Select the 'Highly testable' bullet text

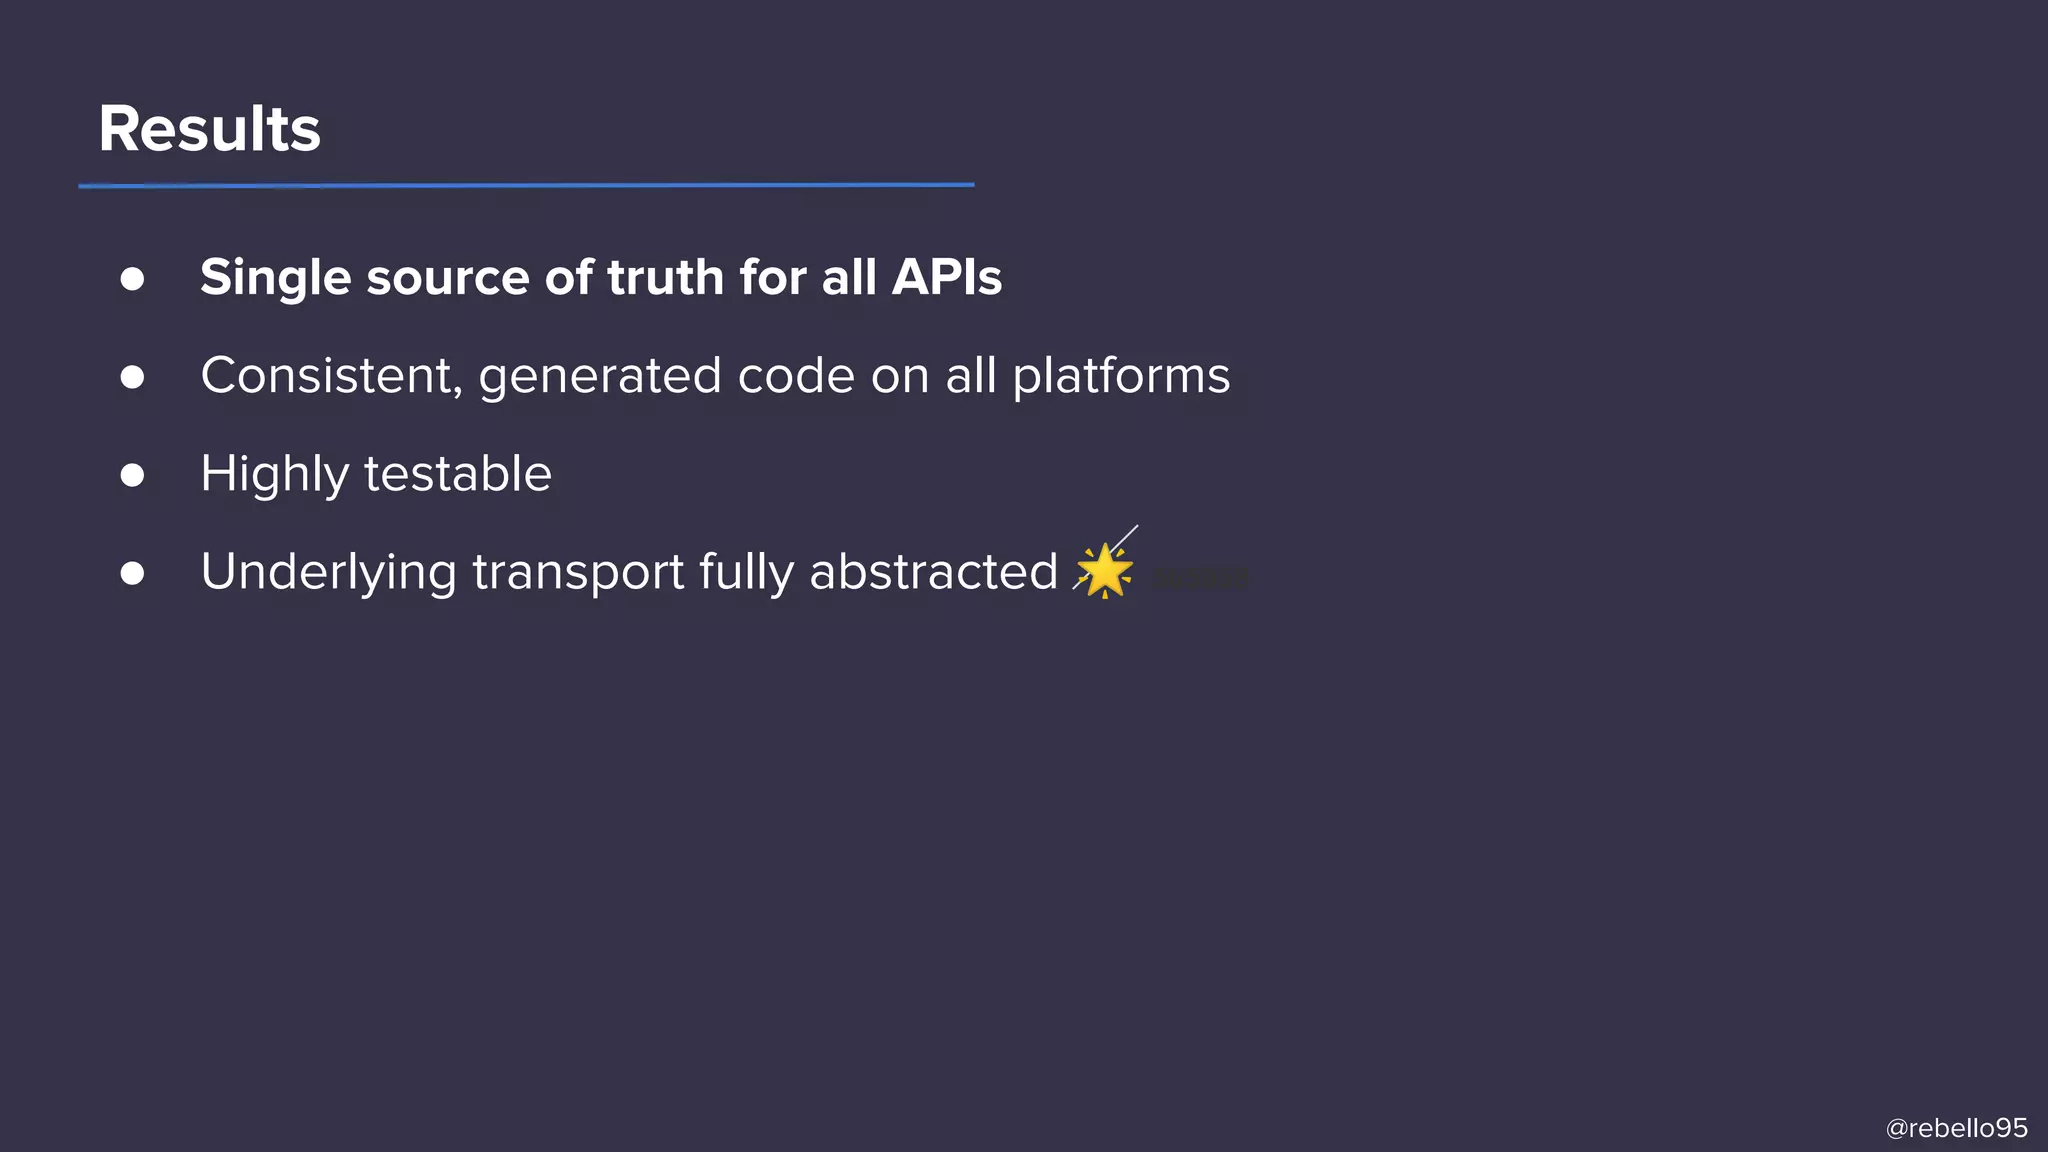tap(376, 474)
